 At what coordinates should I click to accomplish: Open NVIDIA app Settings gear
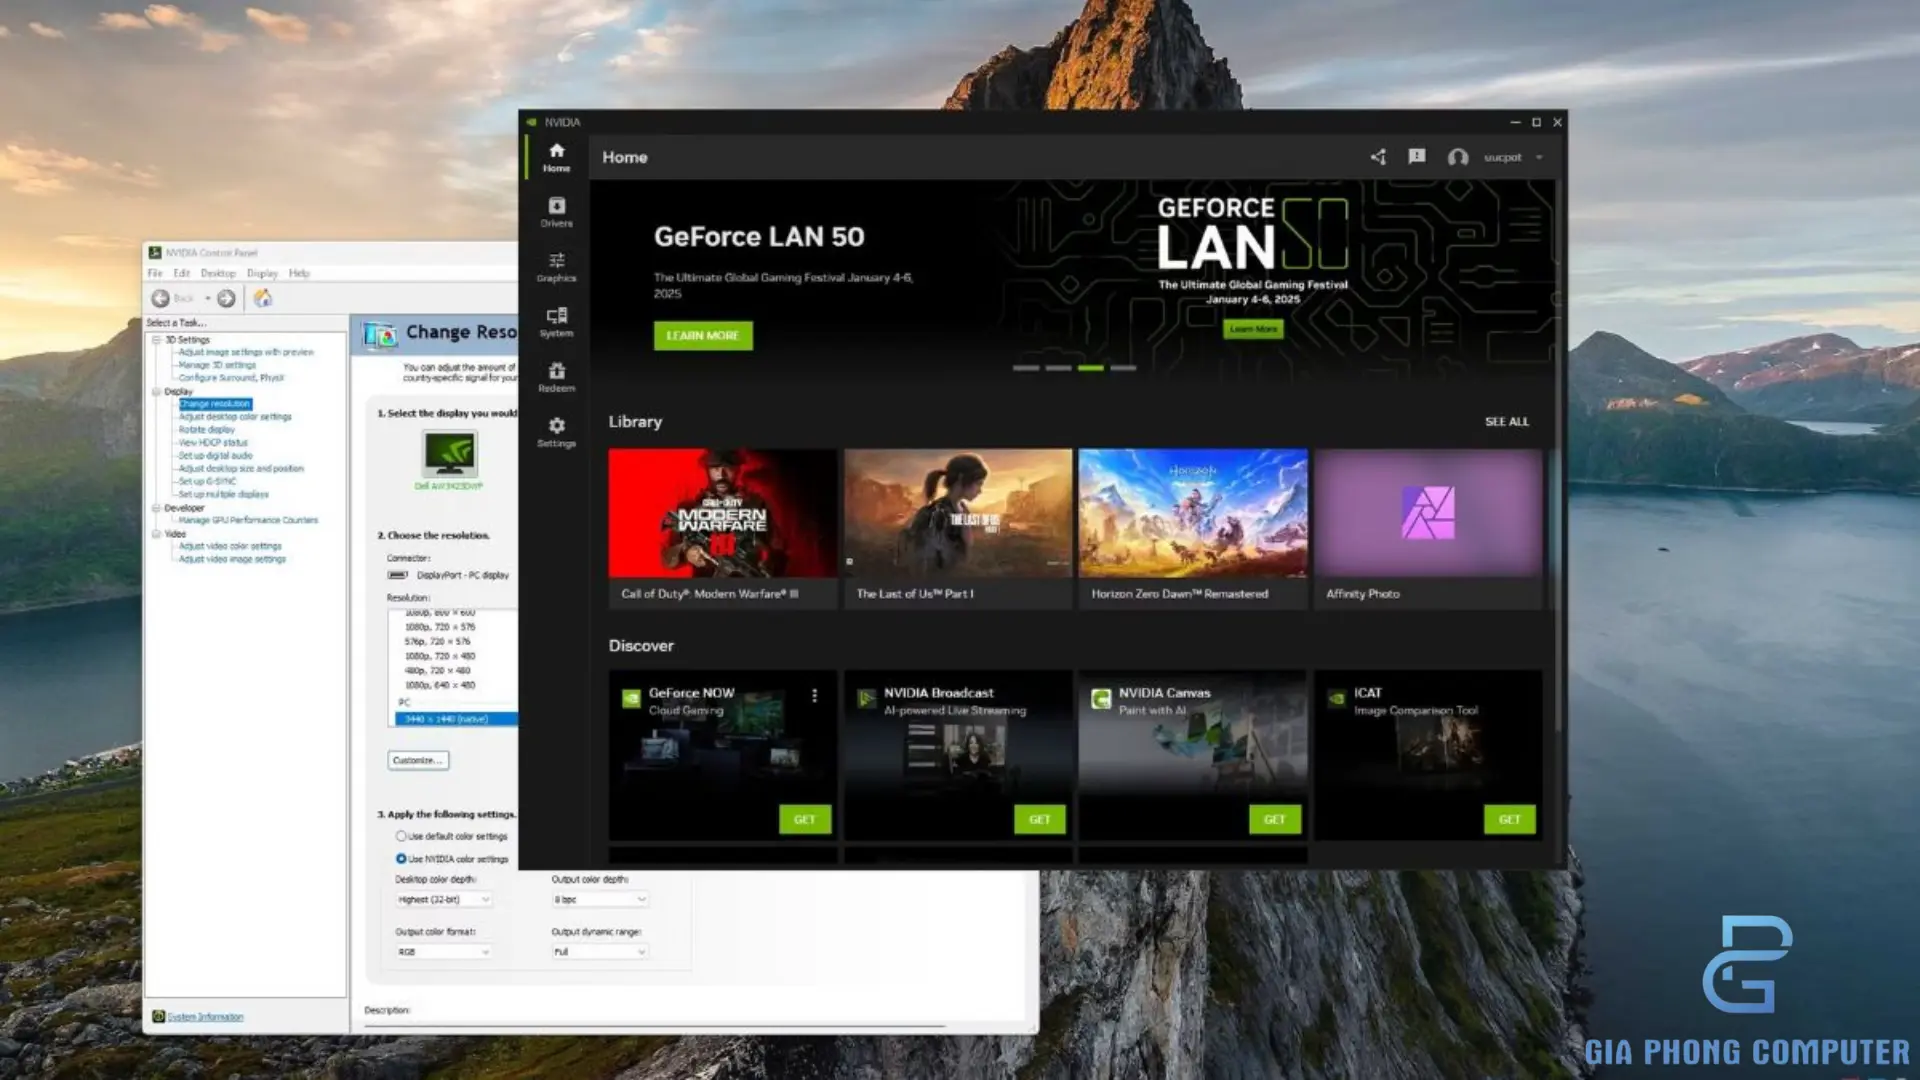[x=556, y=431]
